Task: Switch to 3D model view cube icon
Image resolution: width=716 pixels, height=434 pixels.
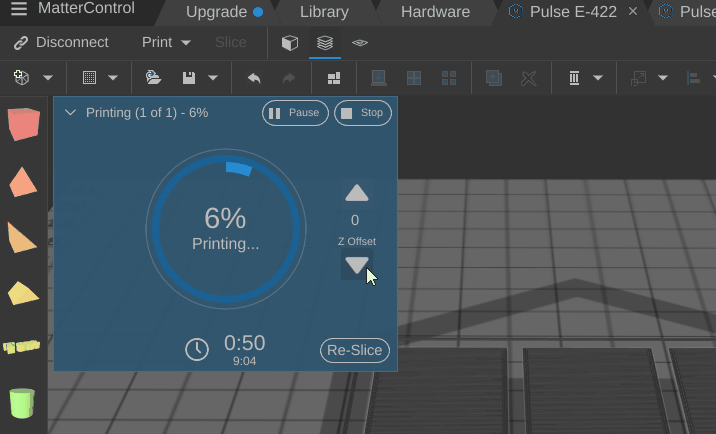Action: (290, 43)
